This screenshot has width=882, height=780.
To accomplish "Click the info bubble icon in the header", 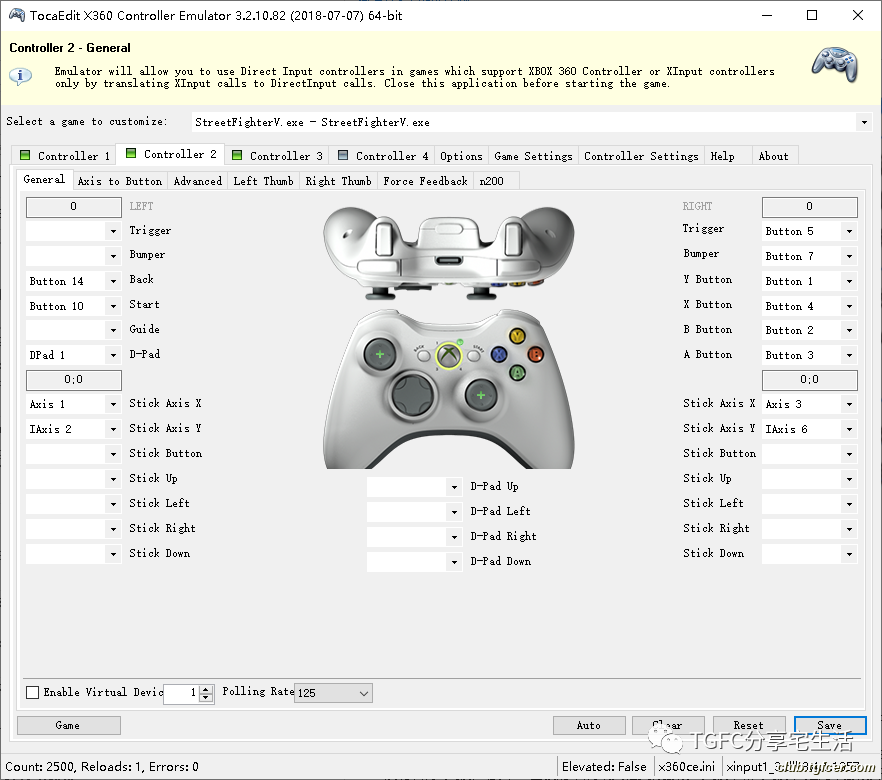I will pyautogui.click(x=21, y=75).
